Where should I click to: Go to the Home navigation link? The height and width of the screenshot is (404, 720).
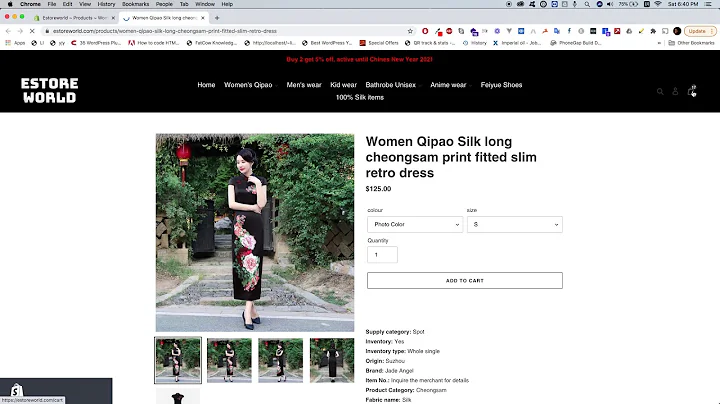click(206, 85)
